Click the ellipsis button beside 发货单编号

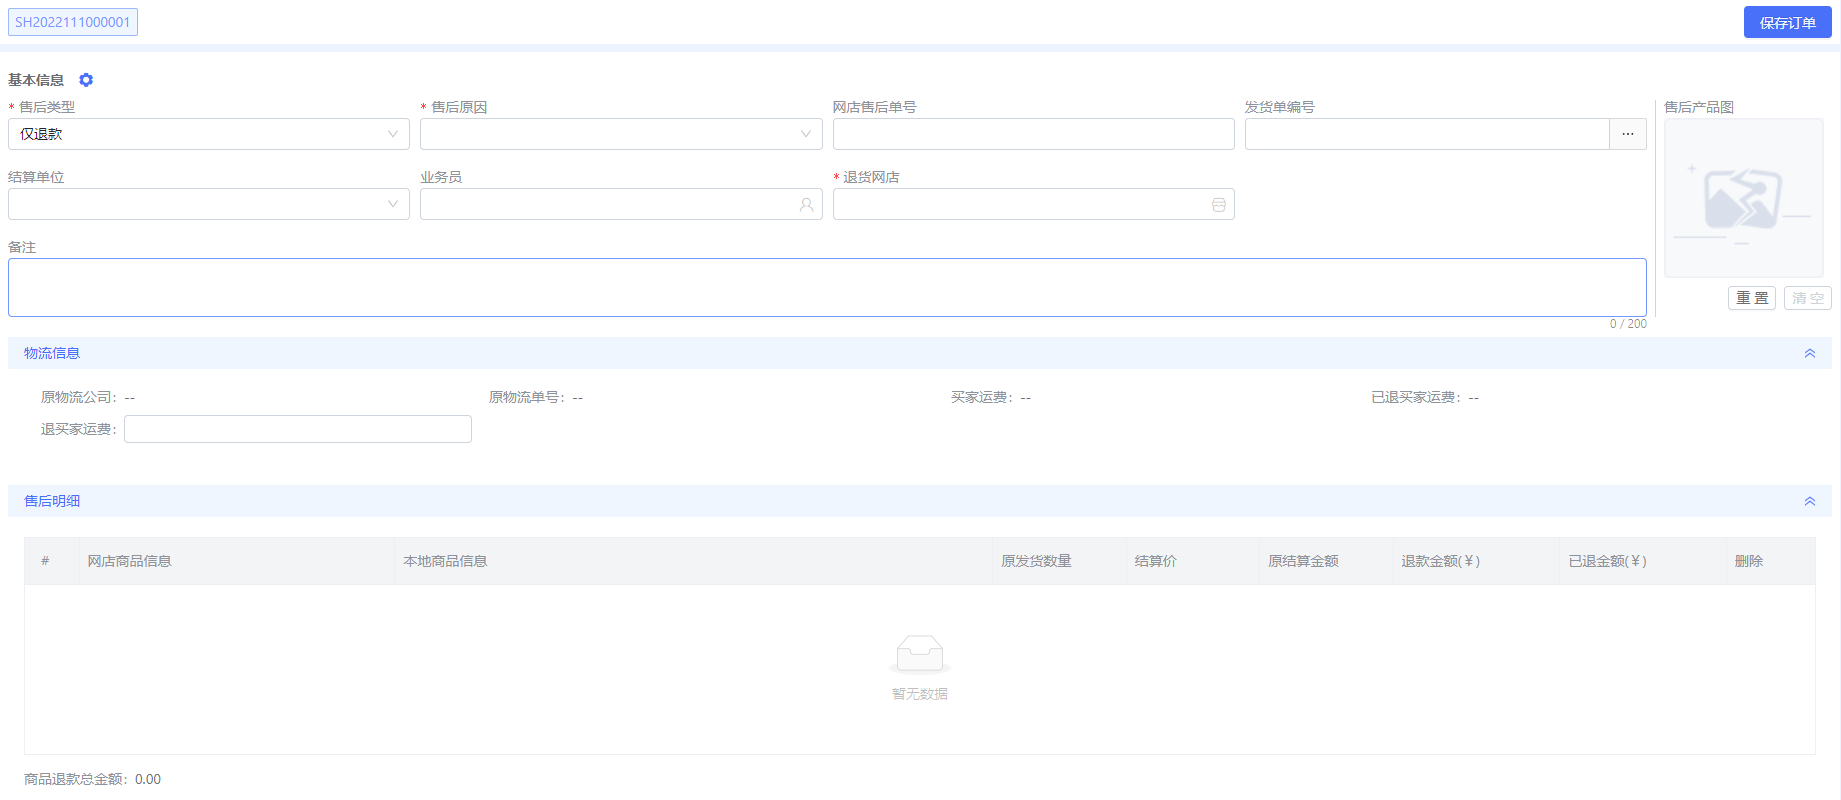pos(1627,134)
